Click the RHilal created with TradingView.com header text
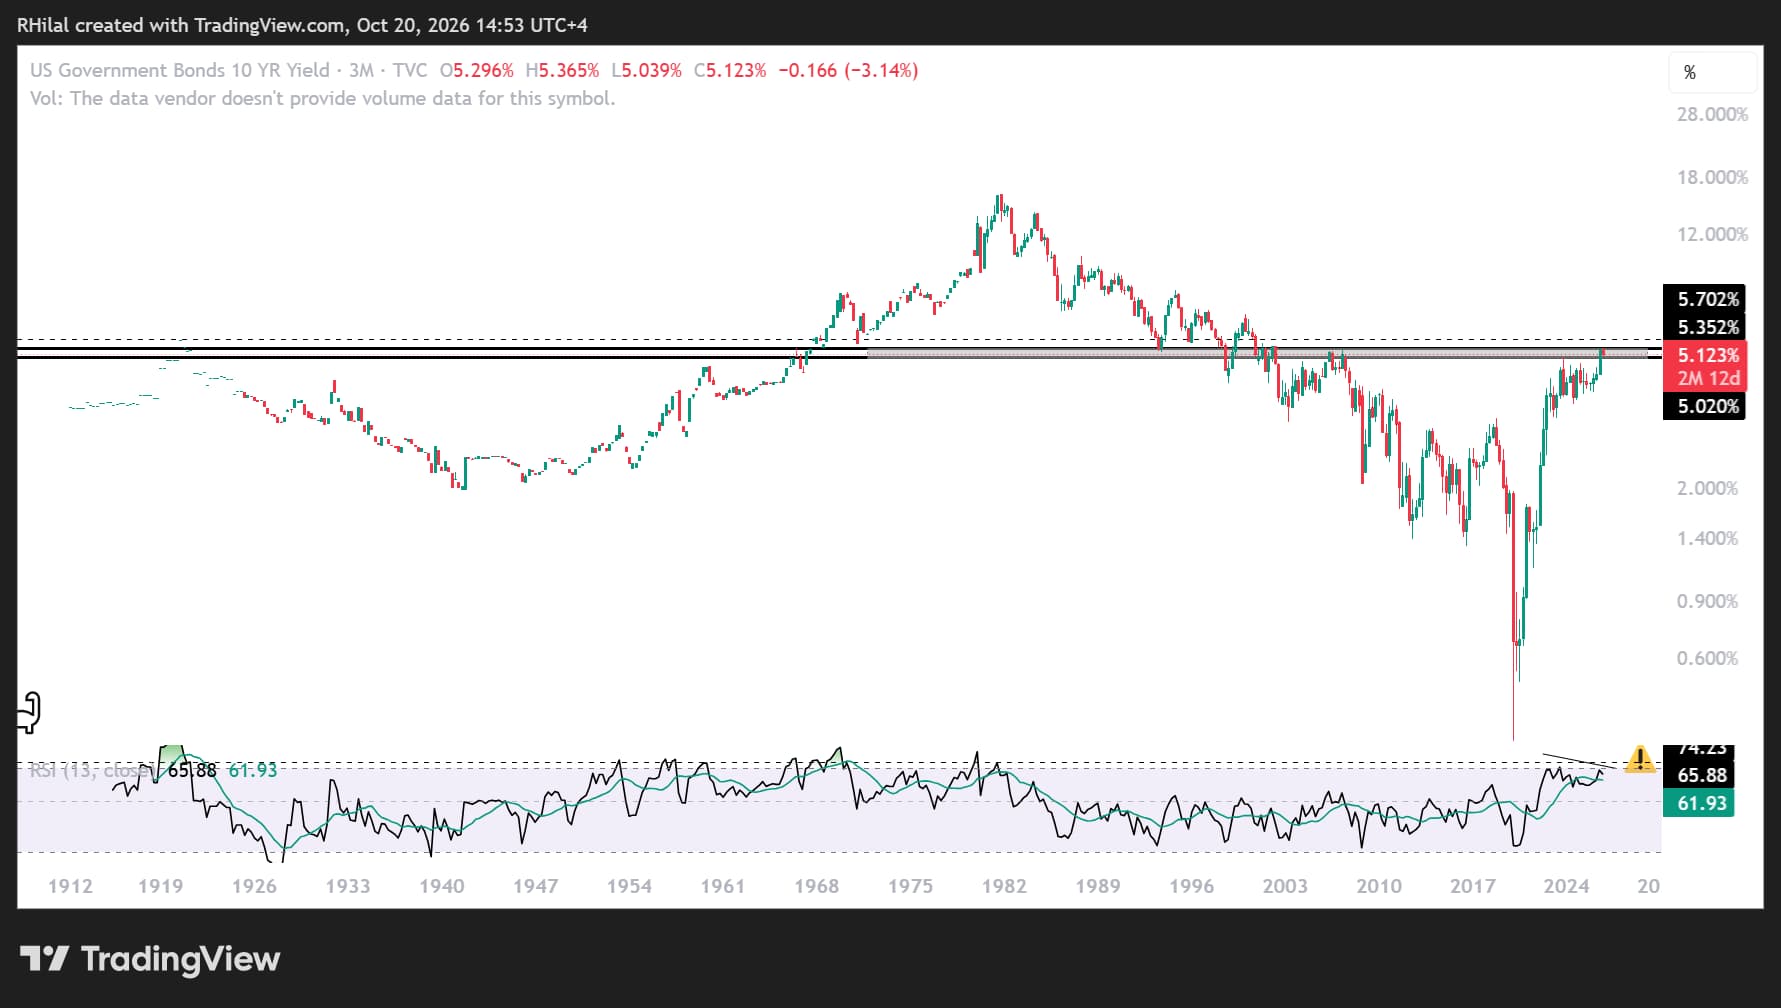Viewport: 1781px width, 1008px height. (x=302, y=25)
